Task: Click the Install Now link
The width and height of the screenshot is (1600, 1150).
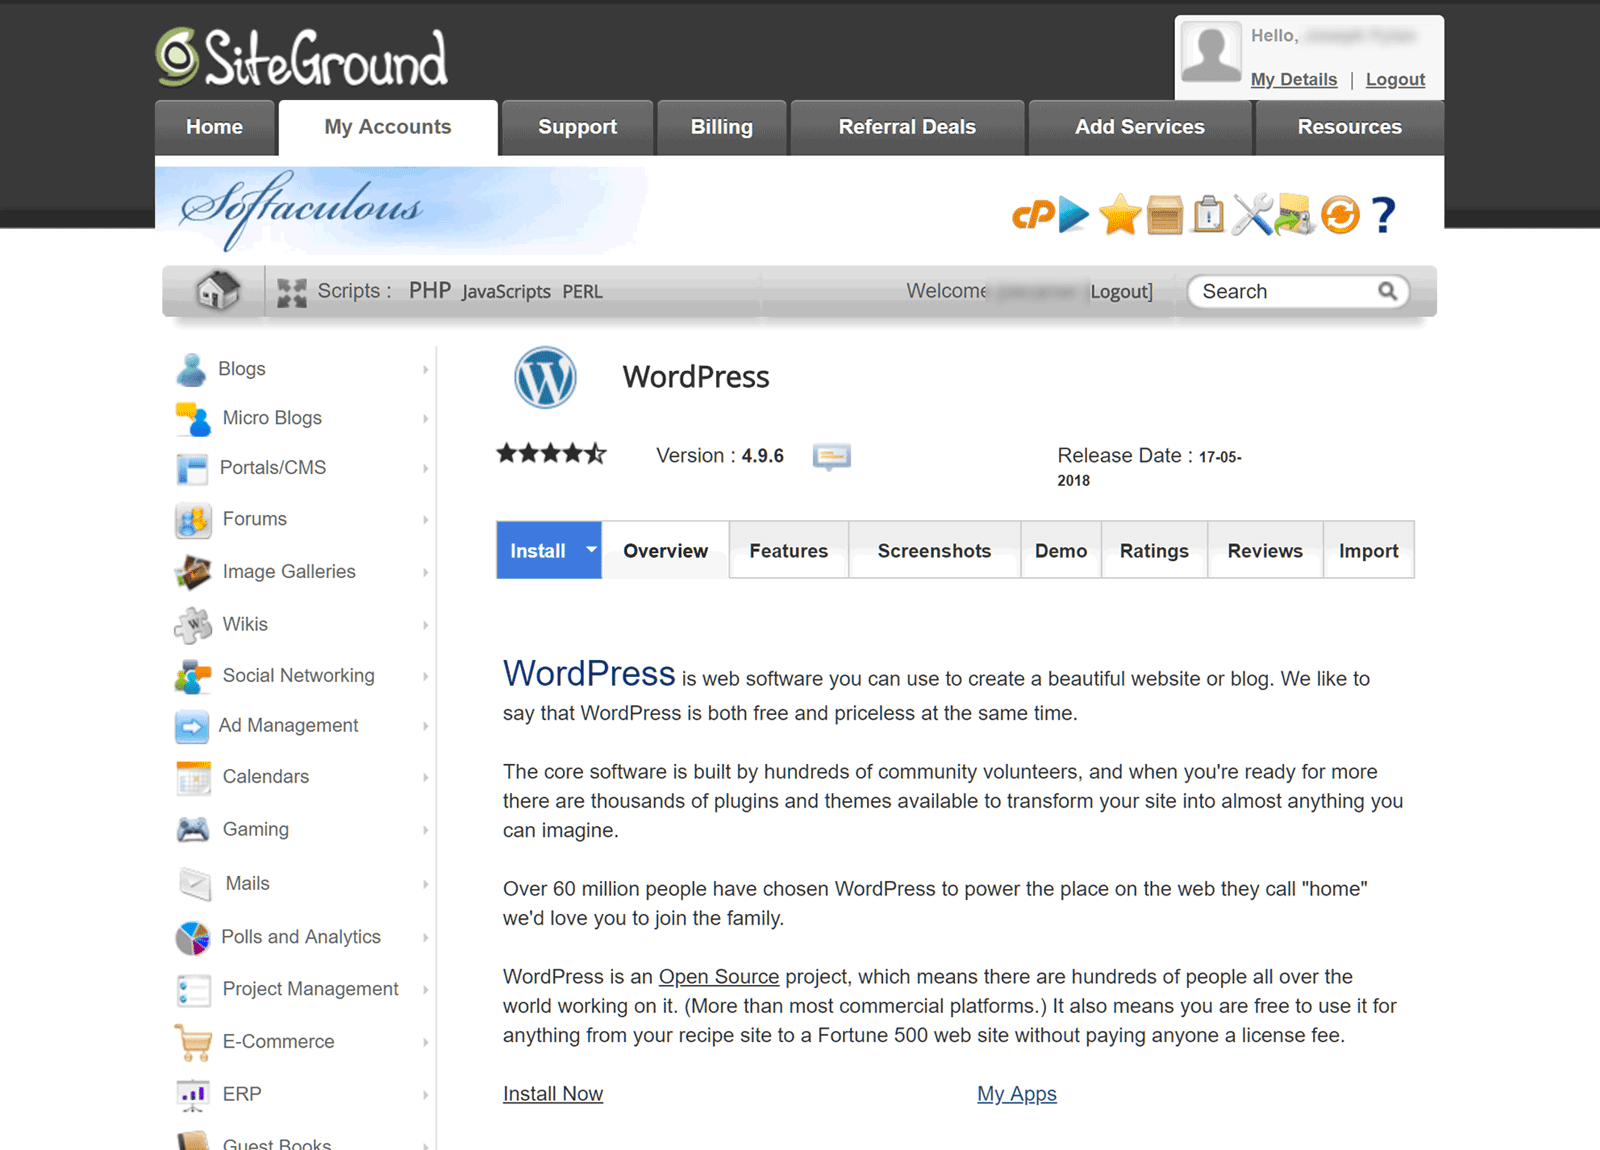Action: [x=553, y=1094]
